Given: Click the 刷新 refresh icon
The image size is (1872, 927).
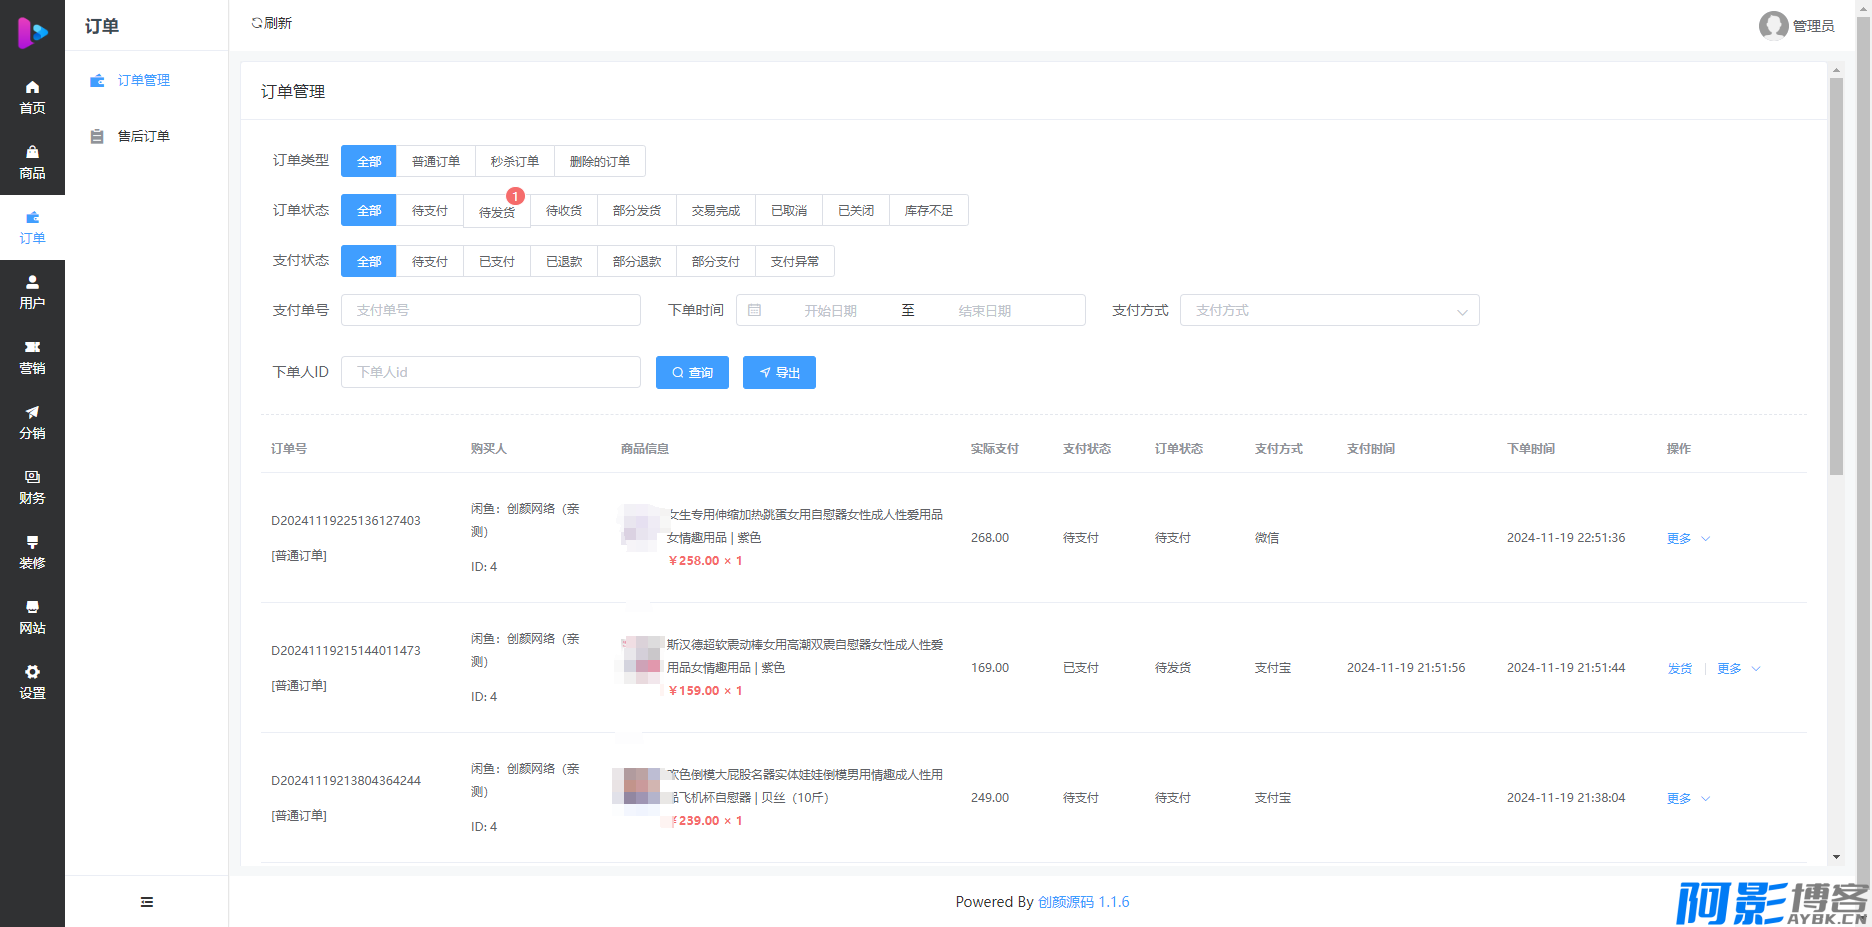Looking at the screenshot, I should pyautogui.click(x=258, y=23).
